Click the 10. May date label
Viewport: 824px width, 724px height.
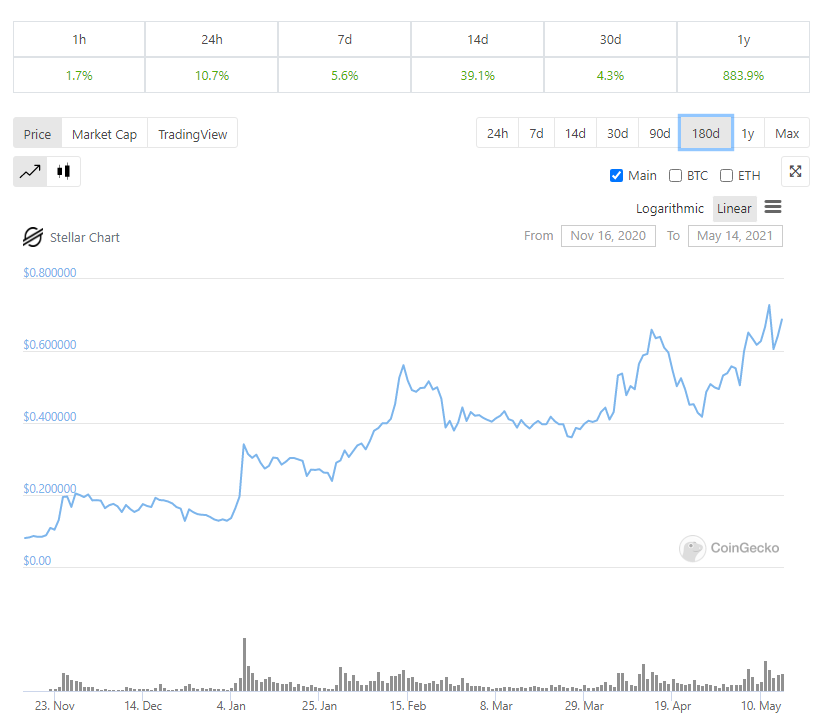click(761, 706)
